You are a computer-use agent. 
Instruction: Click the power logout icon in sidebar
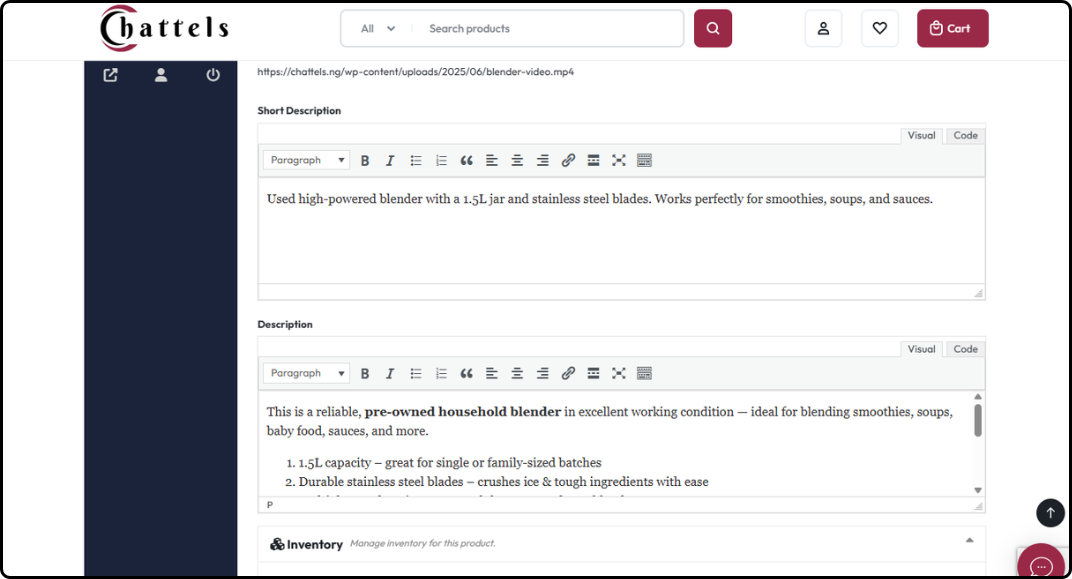tap(213, 75)
